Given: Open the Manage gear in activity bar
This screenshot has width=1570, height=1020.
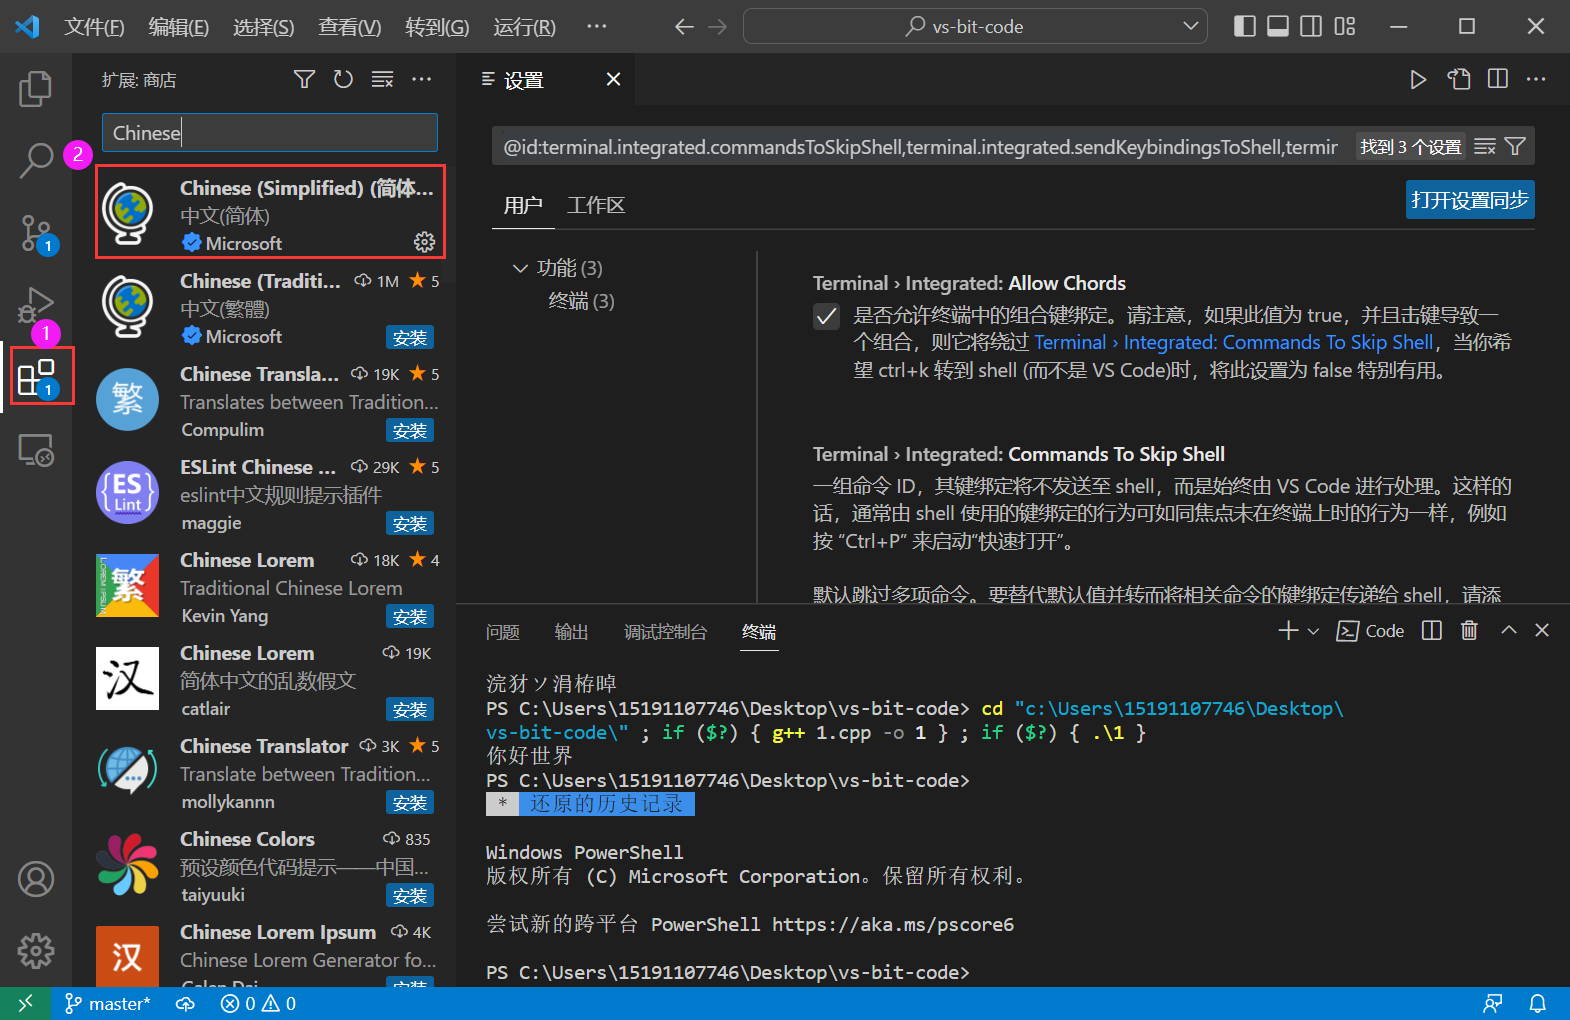Looking at the screenshot, I should tap(36, 951).
